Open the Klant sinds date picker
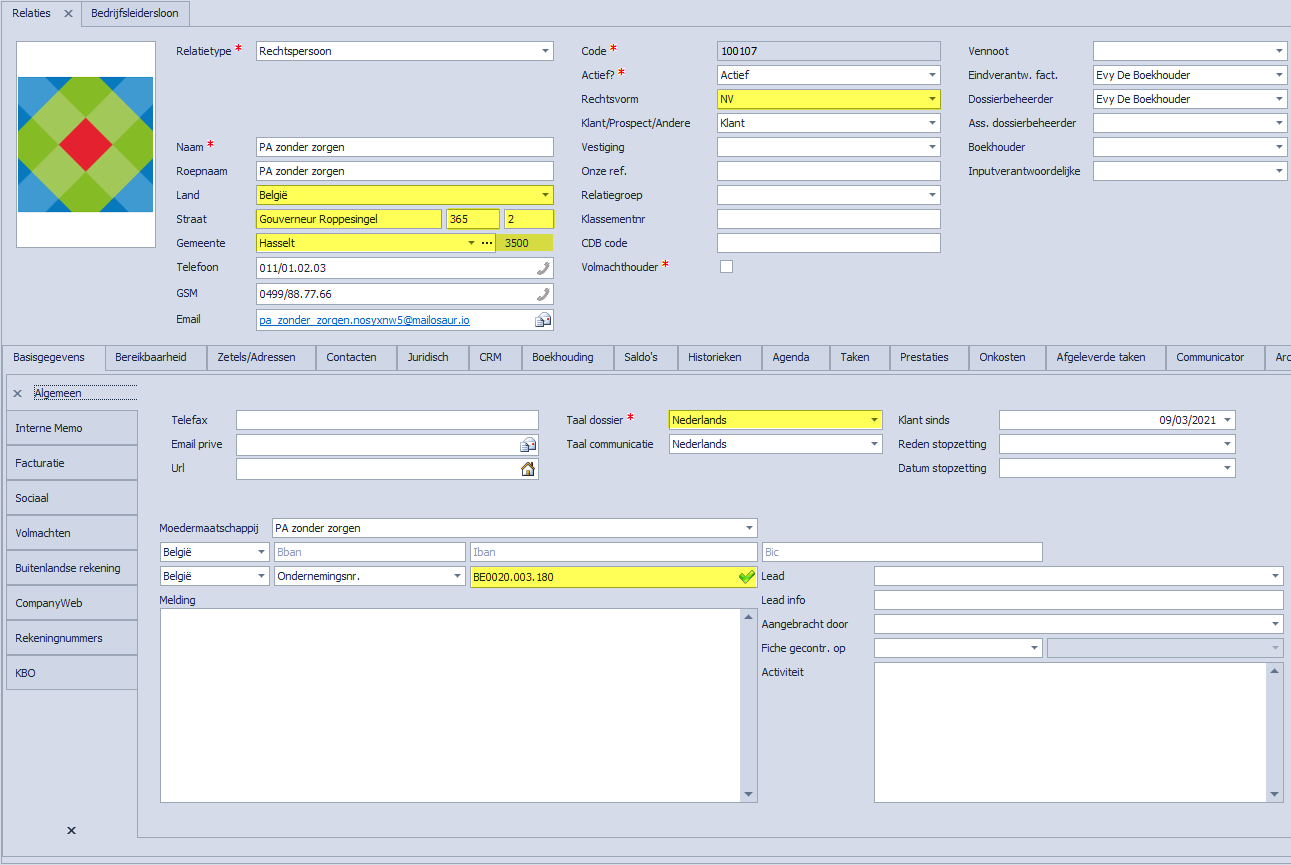This screenshot has height=865, width=1291. click(1227, 420)
